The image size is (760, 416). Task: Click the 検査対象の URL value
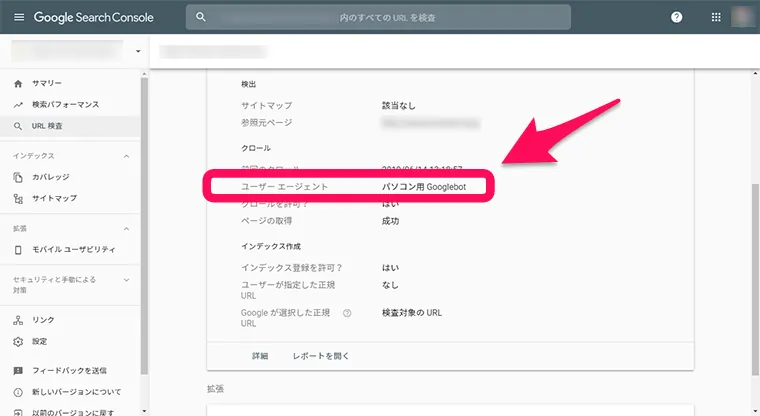click(x=412, y=313)
